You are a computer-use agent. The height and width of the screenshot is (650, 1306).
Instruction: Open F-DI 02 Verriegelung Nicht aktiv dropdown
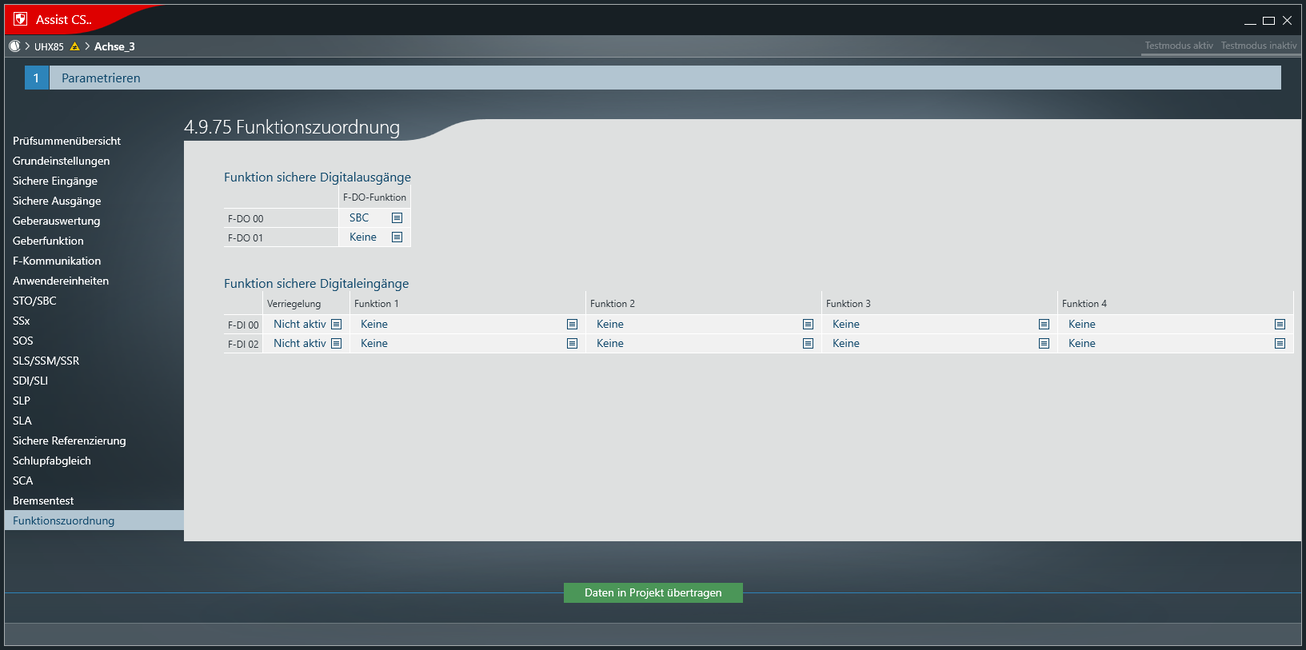click(x=300, y=343)
